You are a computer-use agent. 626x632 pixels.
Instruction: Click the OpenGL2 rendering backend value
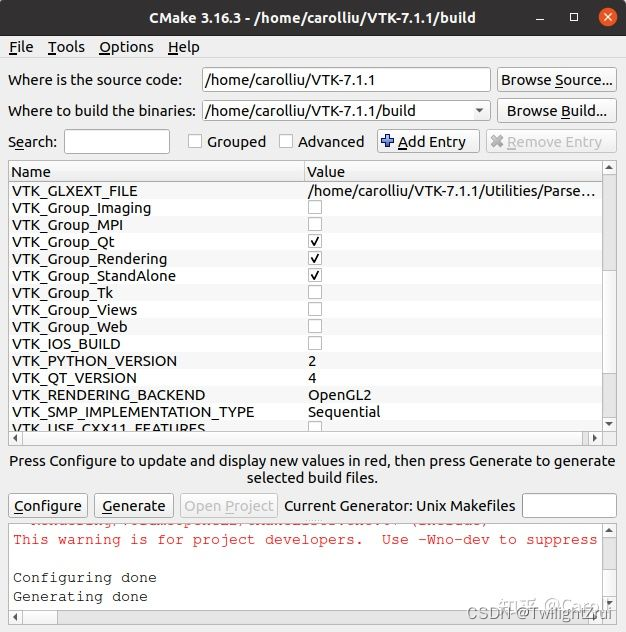[339, 395]
